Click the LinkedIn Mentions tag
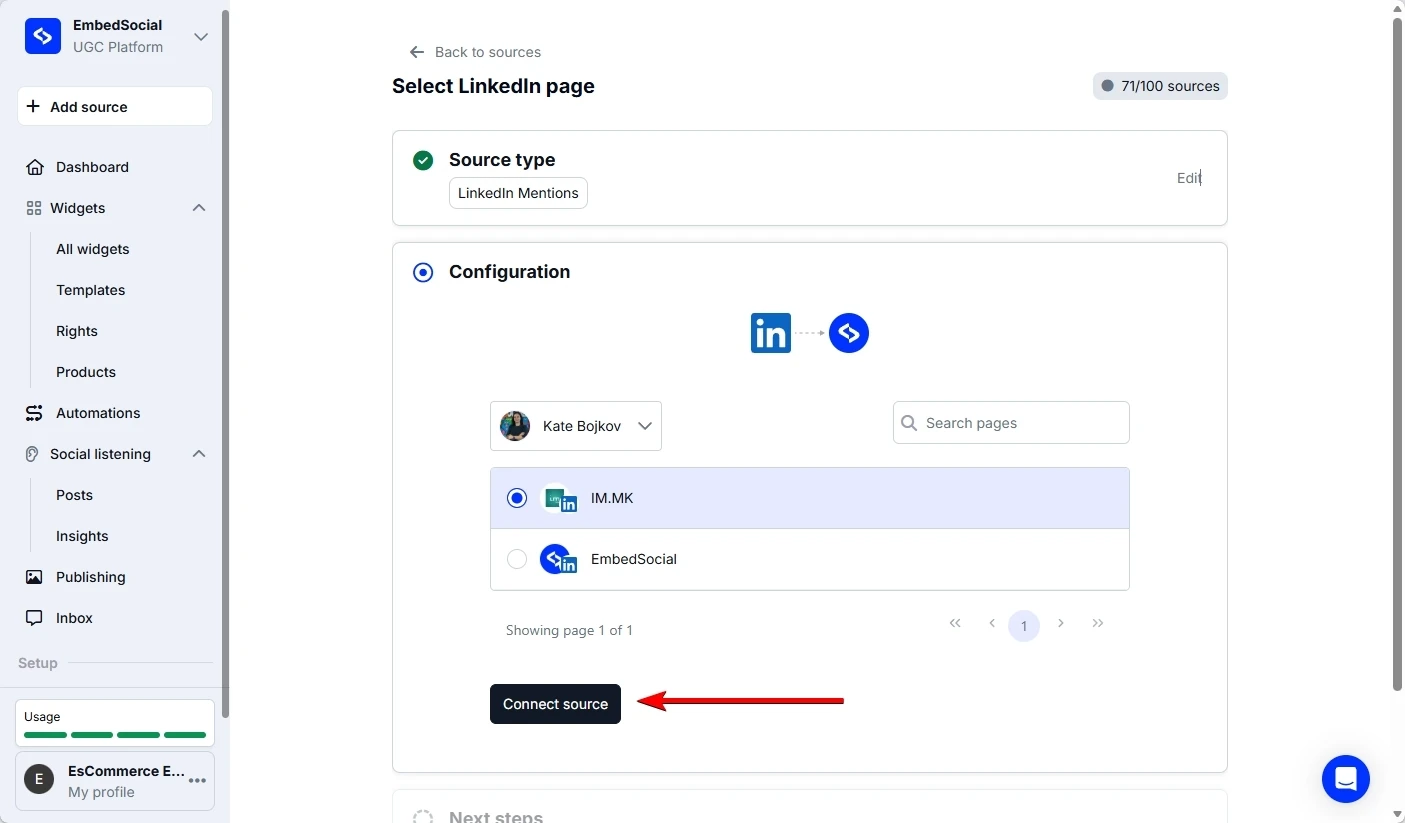 518,193
